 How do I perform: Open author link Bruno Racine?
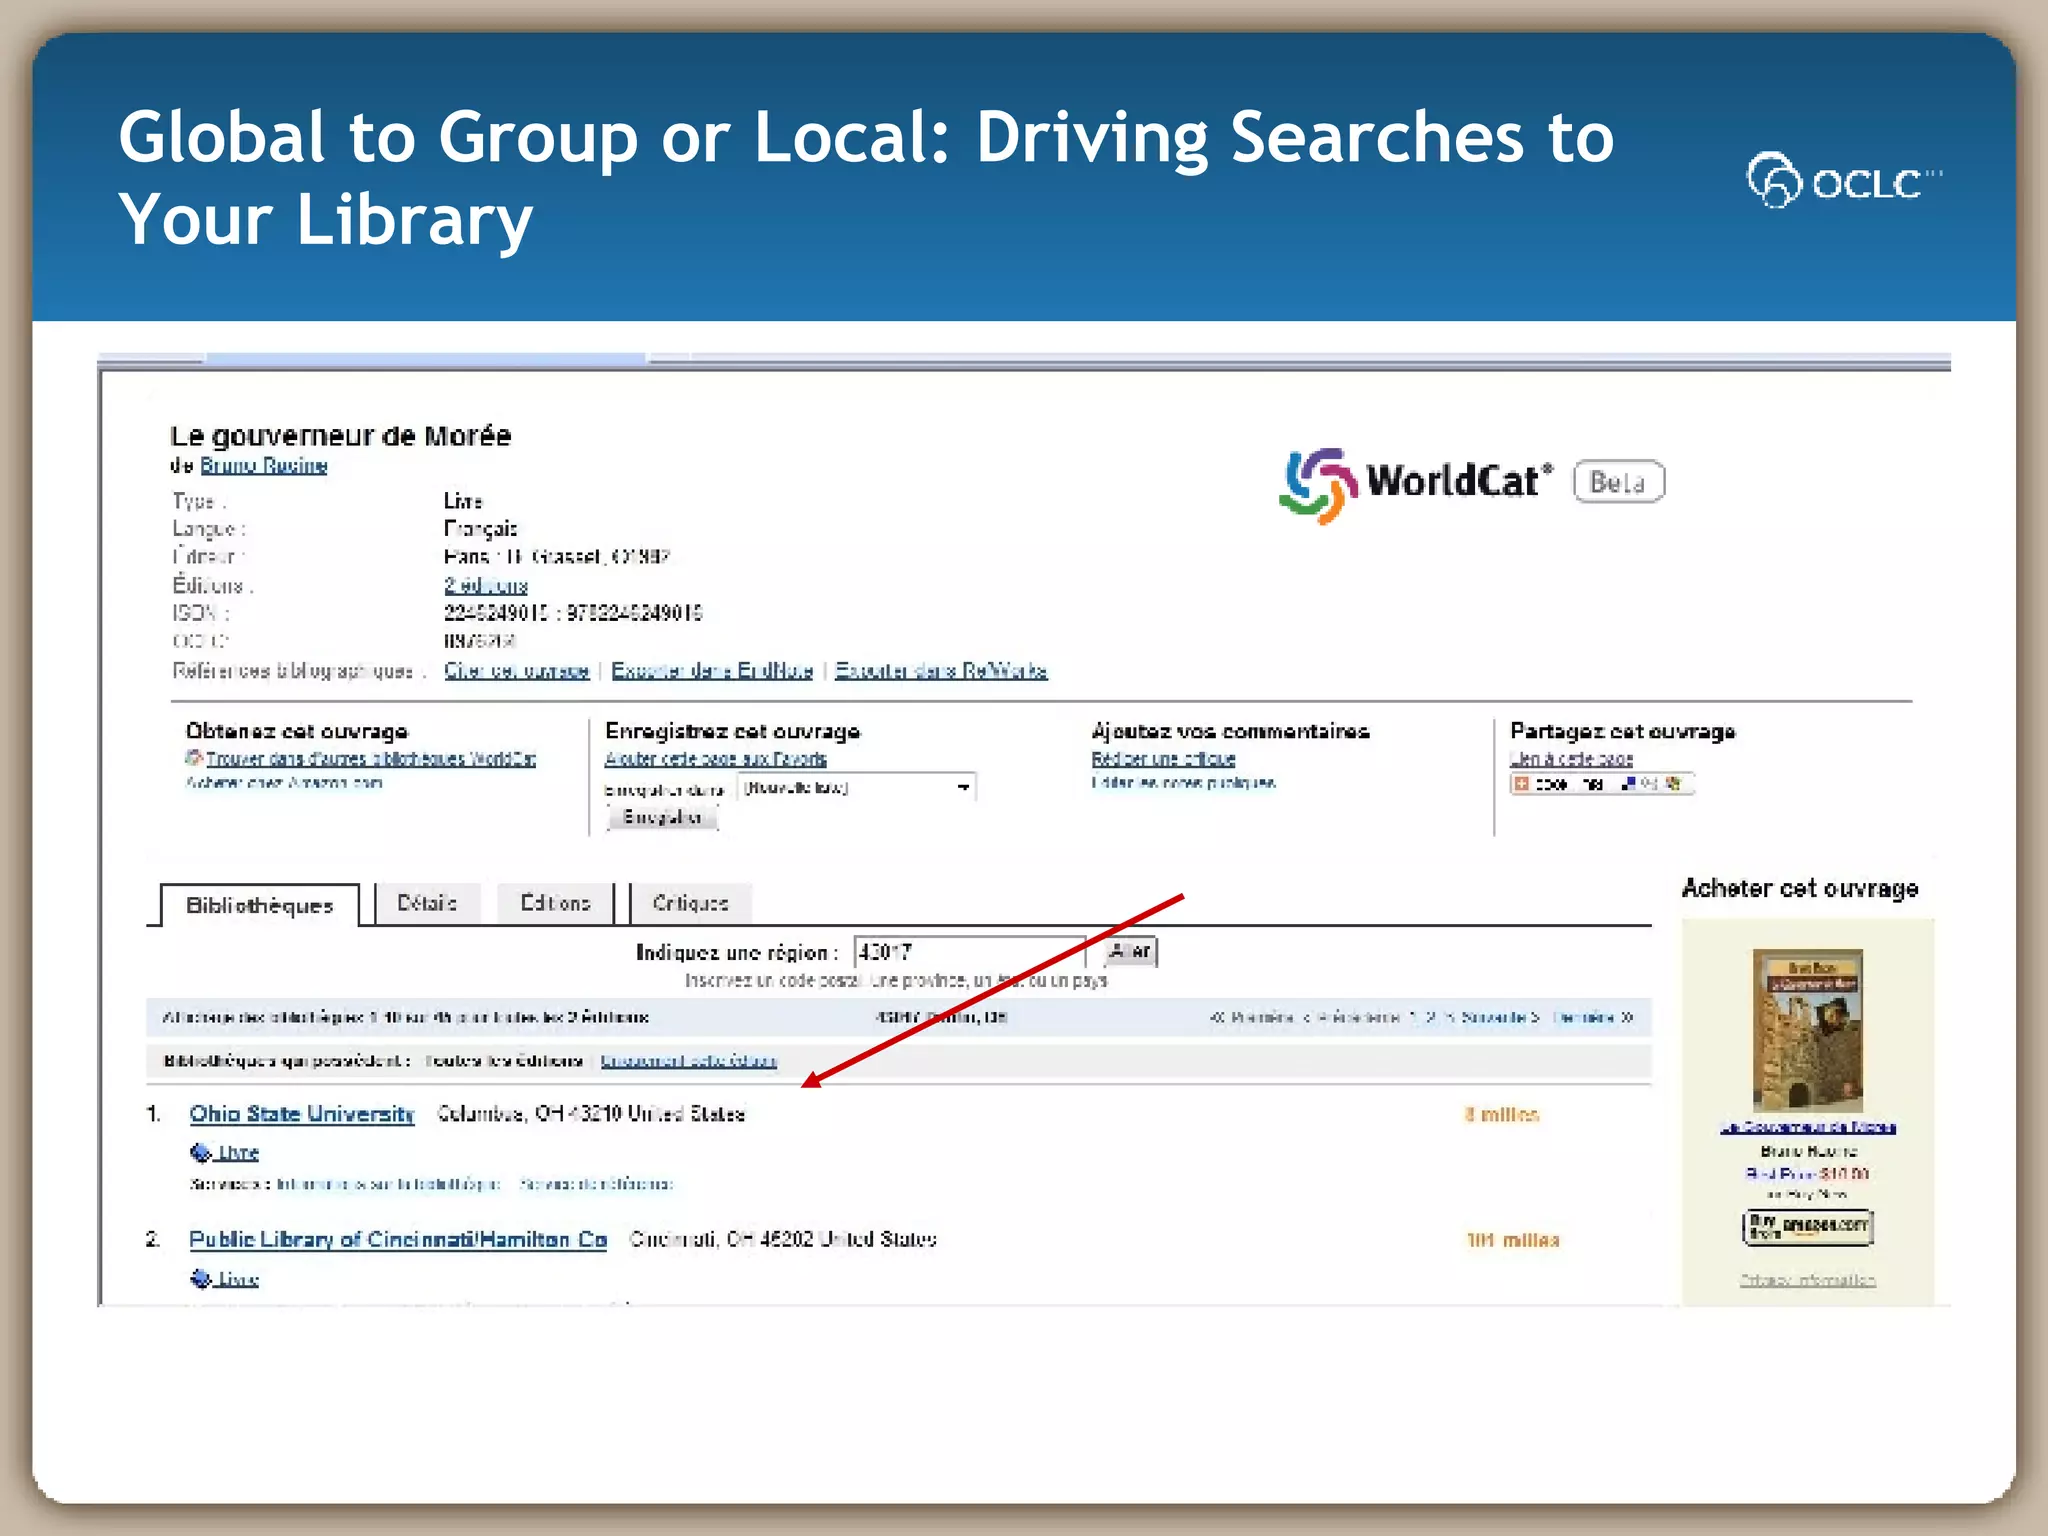(x=264, y=466)
